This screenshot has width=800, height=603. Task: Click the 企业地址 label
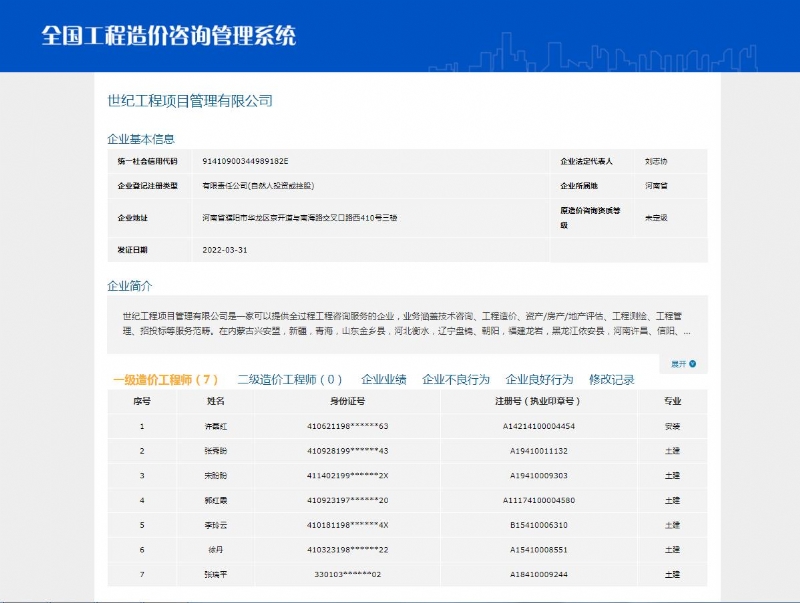click(x=133, y=218)
